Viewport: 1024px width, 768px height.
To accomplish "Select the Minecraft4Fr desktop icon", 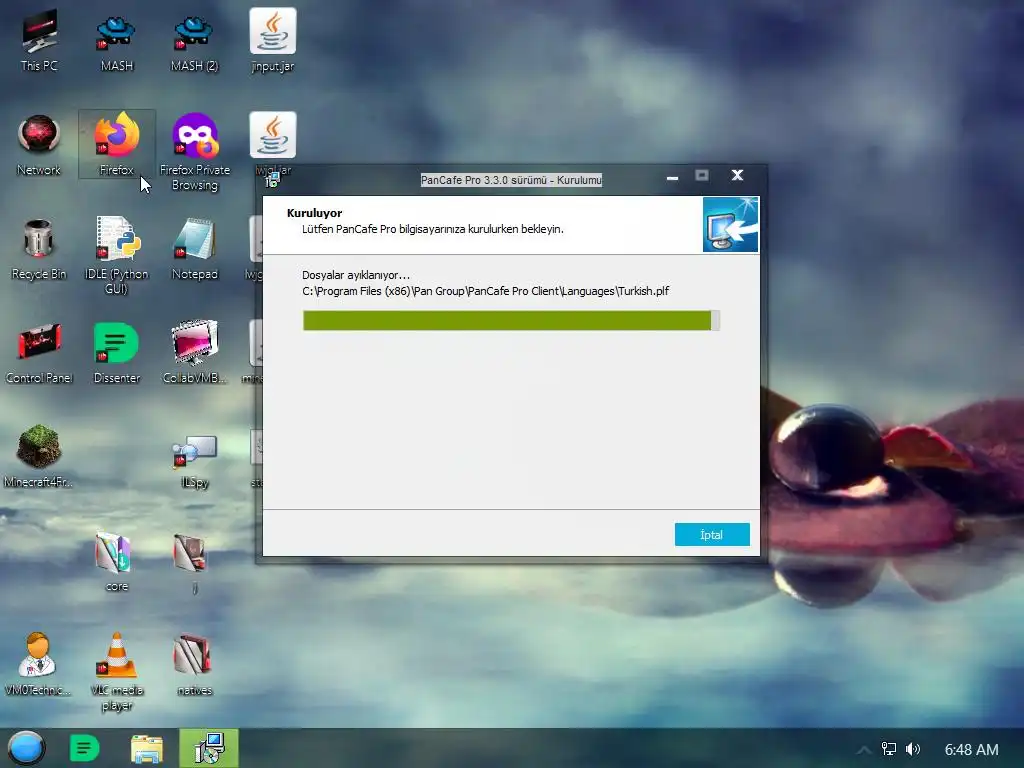I will pyautogui.click(x=39, y=456).
